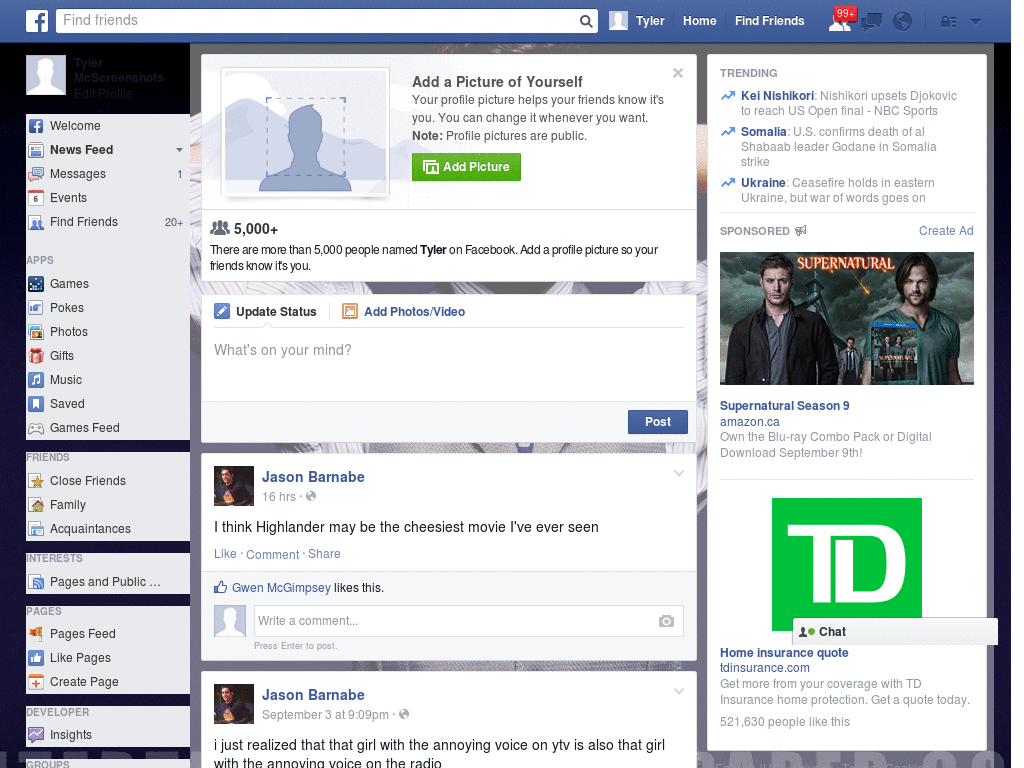Click Tyler name in the top bar
Screen dimensions: 1024x768
650,21
